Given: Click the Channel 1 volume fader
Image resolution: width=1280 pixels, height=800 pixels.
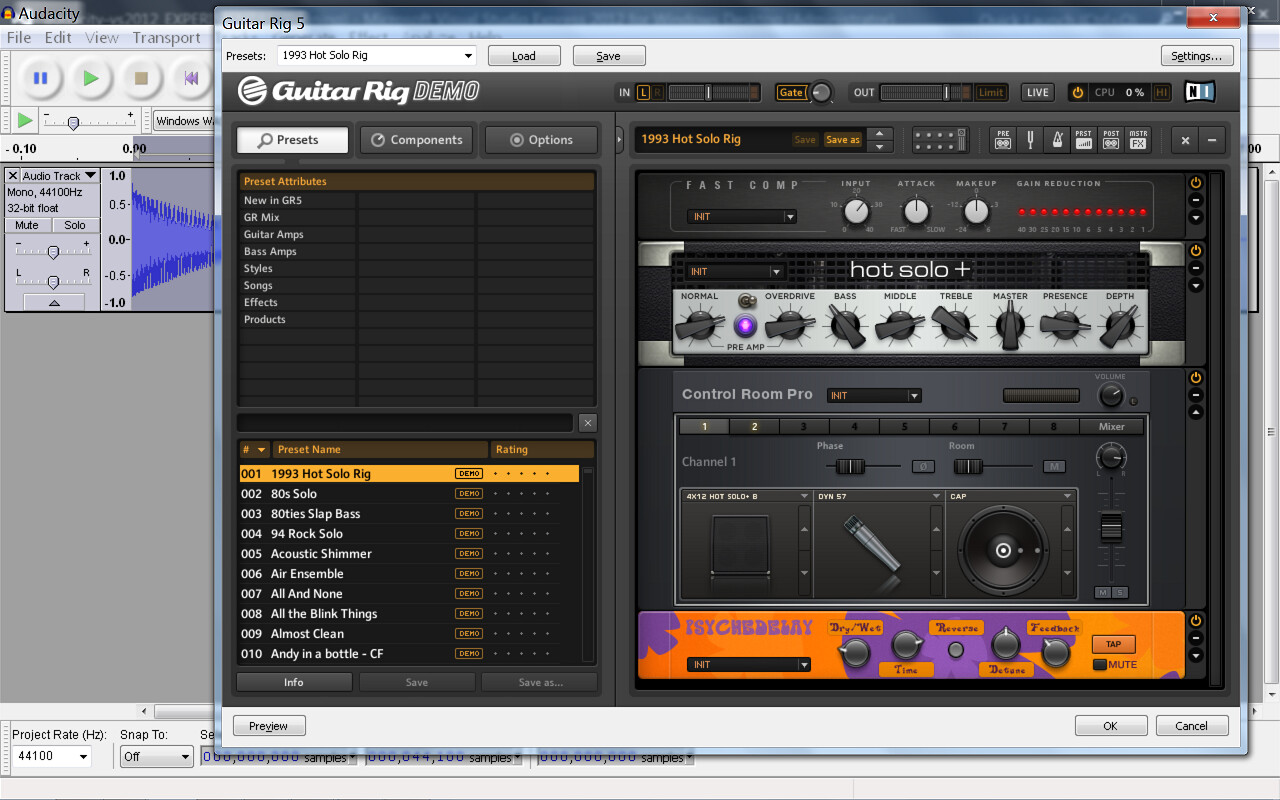Looking at the screenshot, I should [x=1111, y=527].
